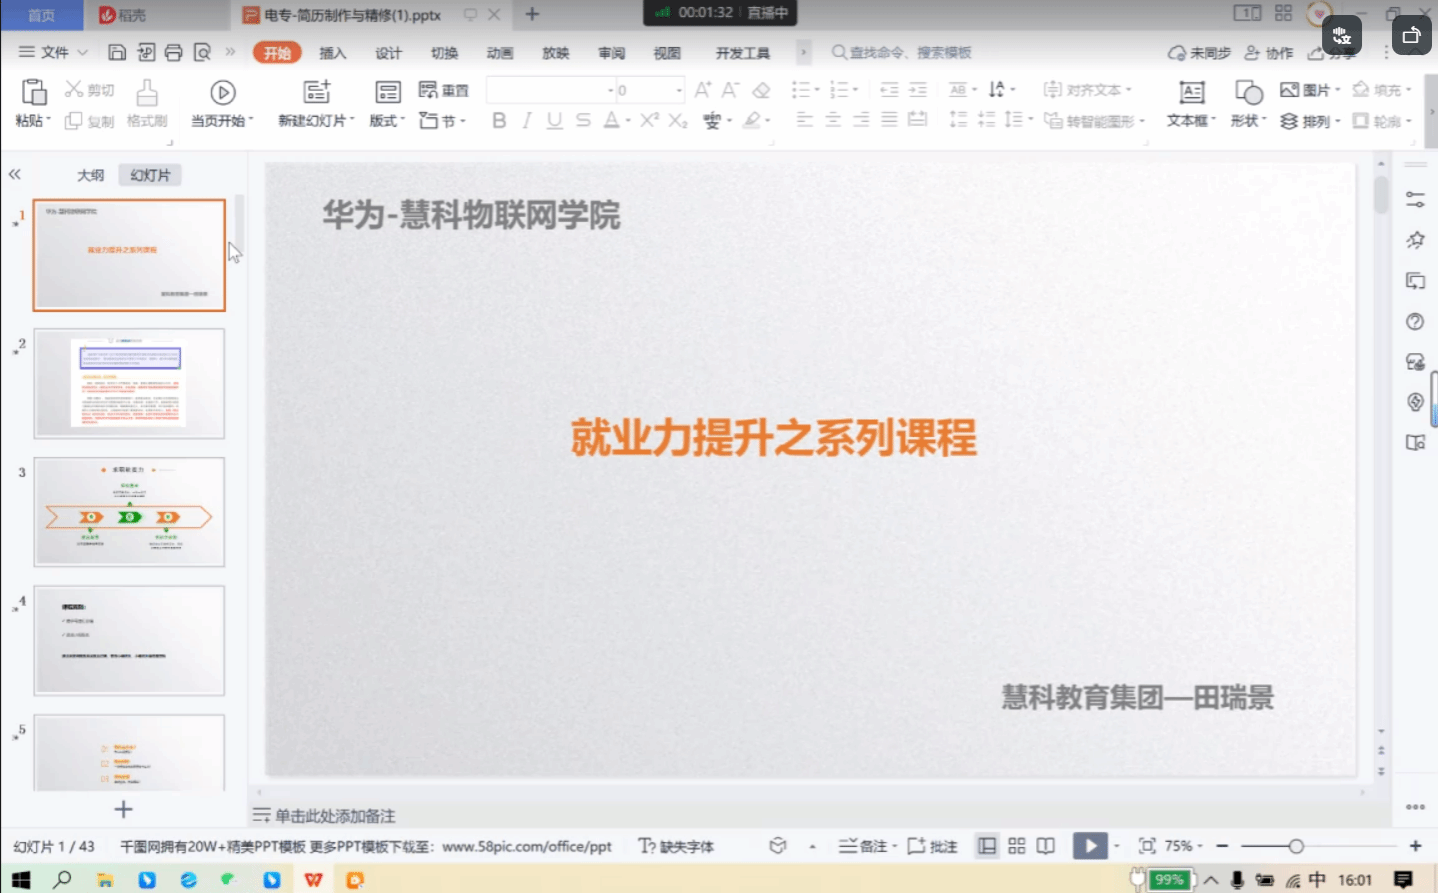Switch to Normal view in status bar
The height and width of the screenshot is (893, 1438).
[x=987, y=846]
